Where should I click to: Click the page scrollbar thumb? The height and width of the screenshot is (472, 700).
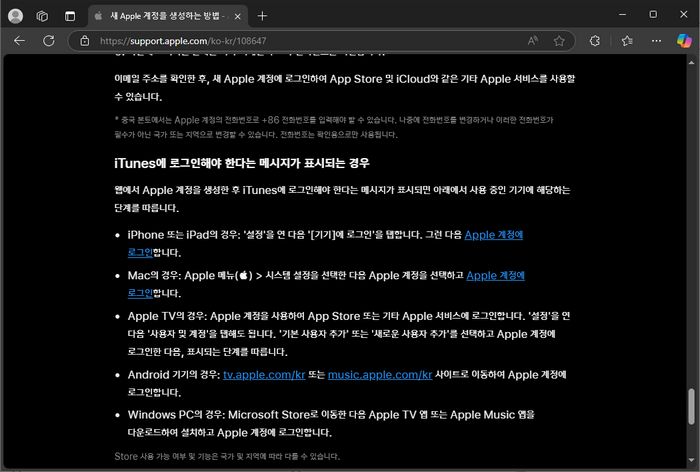point(692,406)
